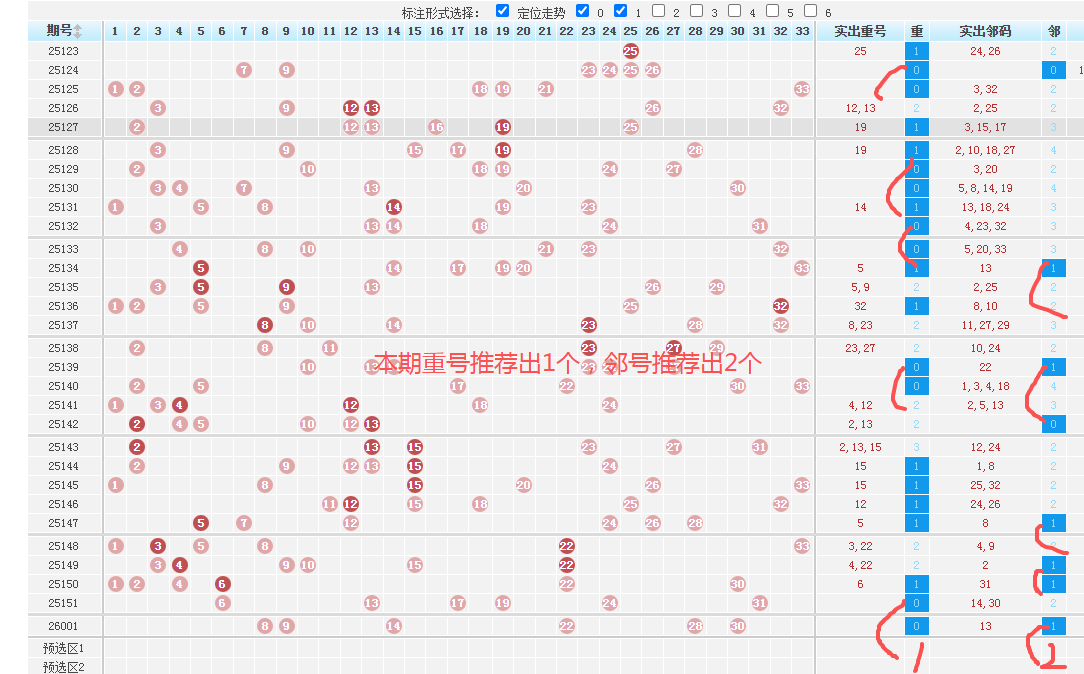Click the 邻 column header
This screenshot has width=1084, height=674.
pos(1054,31)
